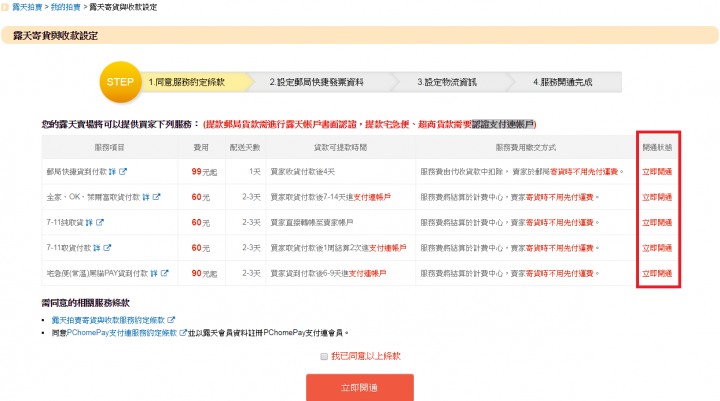The height and width of the screenshot is (401, 720).
Task: Click 立即開通 in 全家、OK、萊爾富 row
Action: (x=657, y=197)
